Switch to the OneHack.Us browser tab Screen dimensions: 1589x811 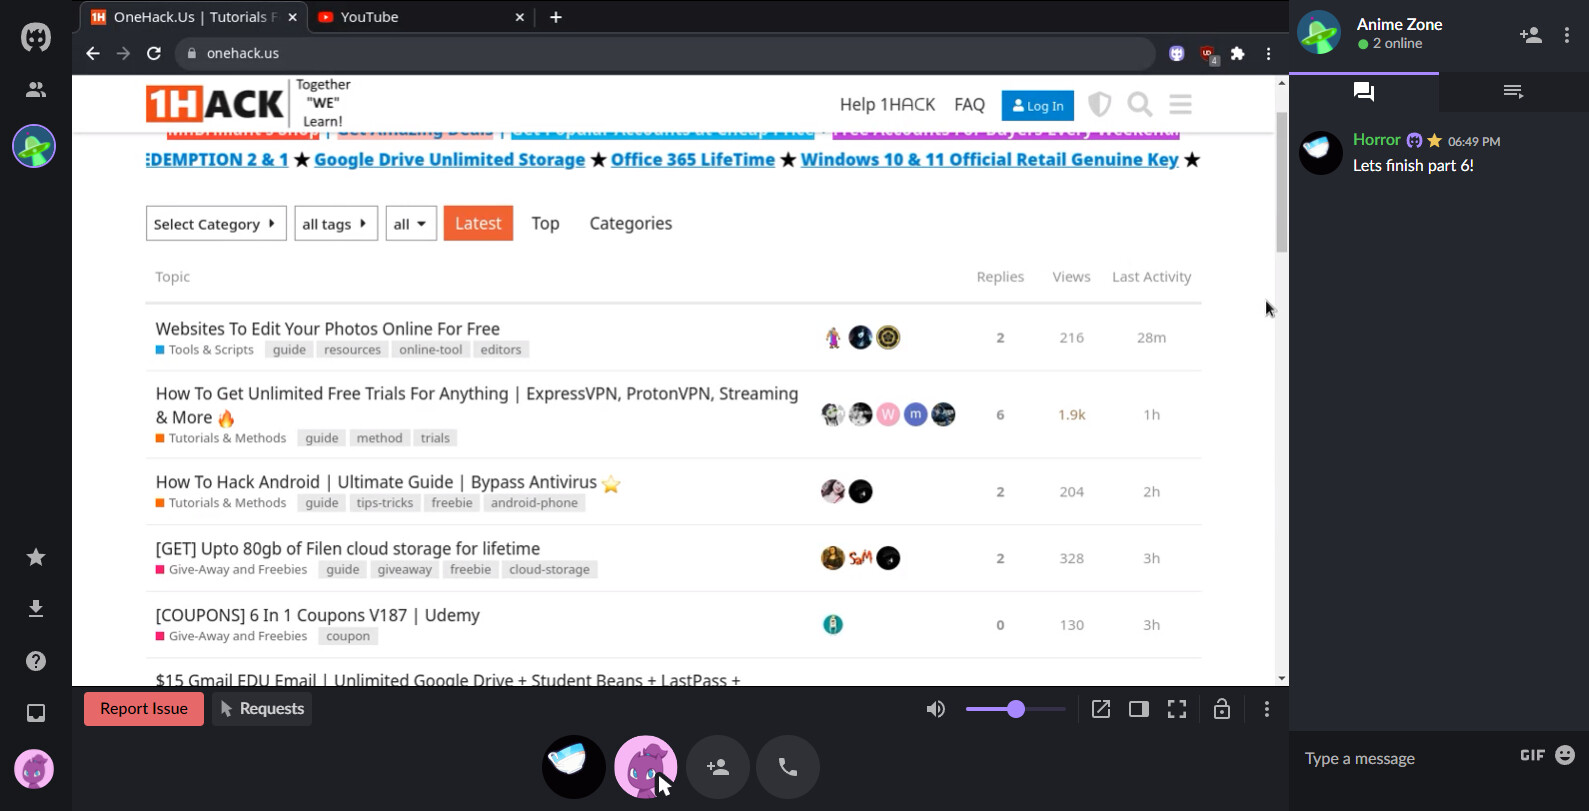click(x=194, y=17)
